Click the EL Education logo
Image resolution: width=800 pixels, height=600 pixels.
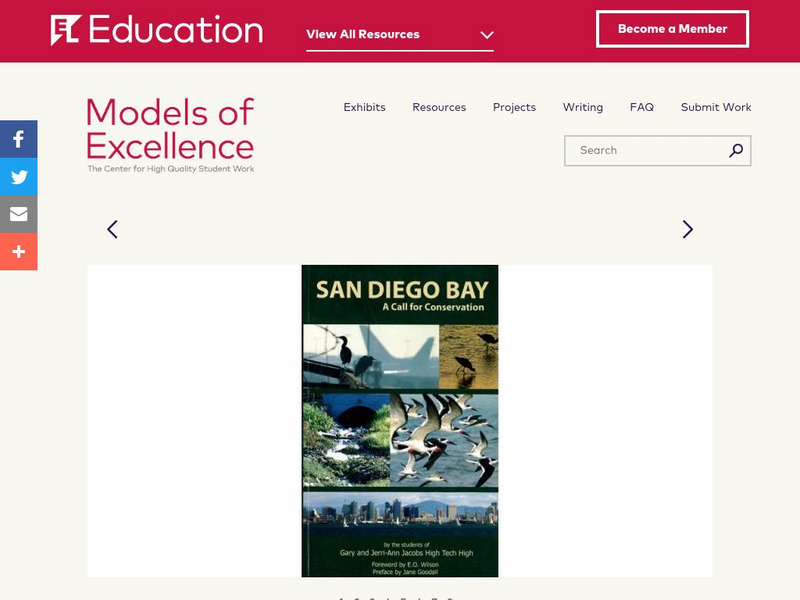(157, 30)
